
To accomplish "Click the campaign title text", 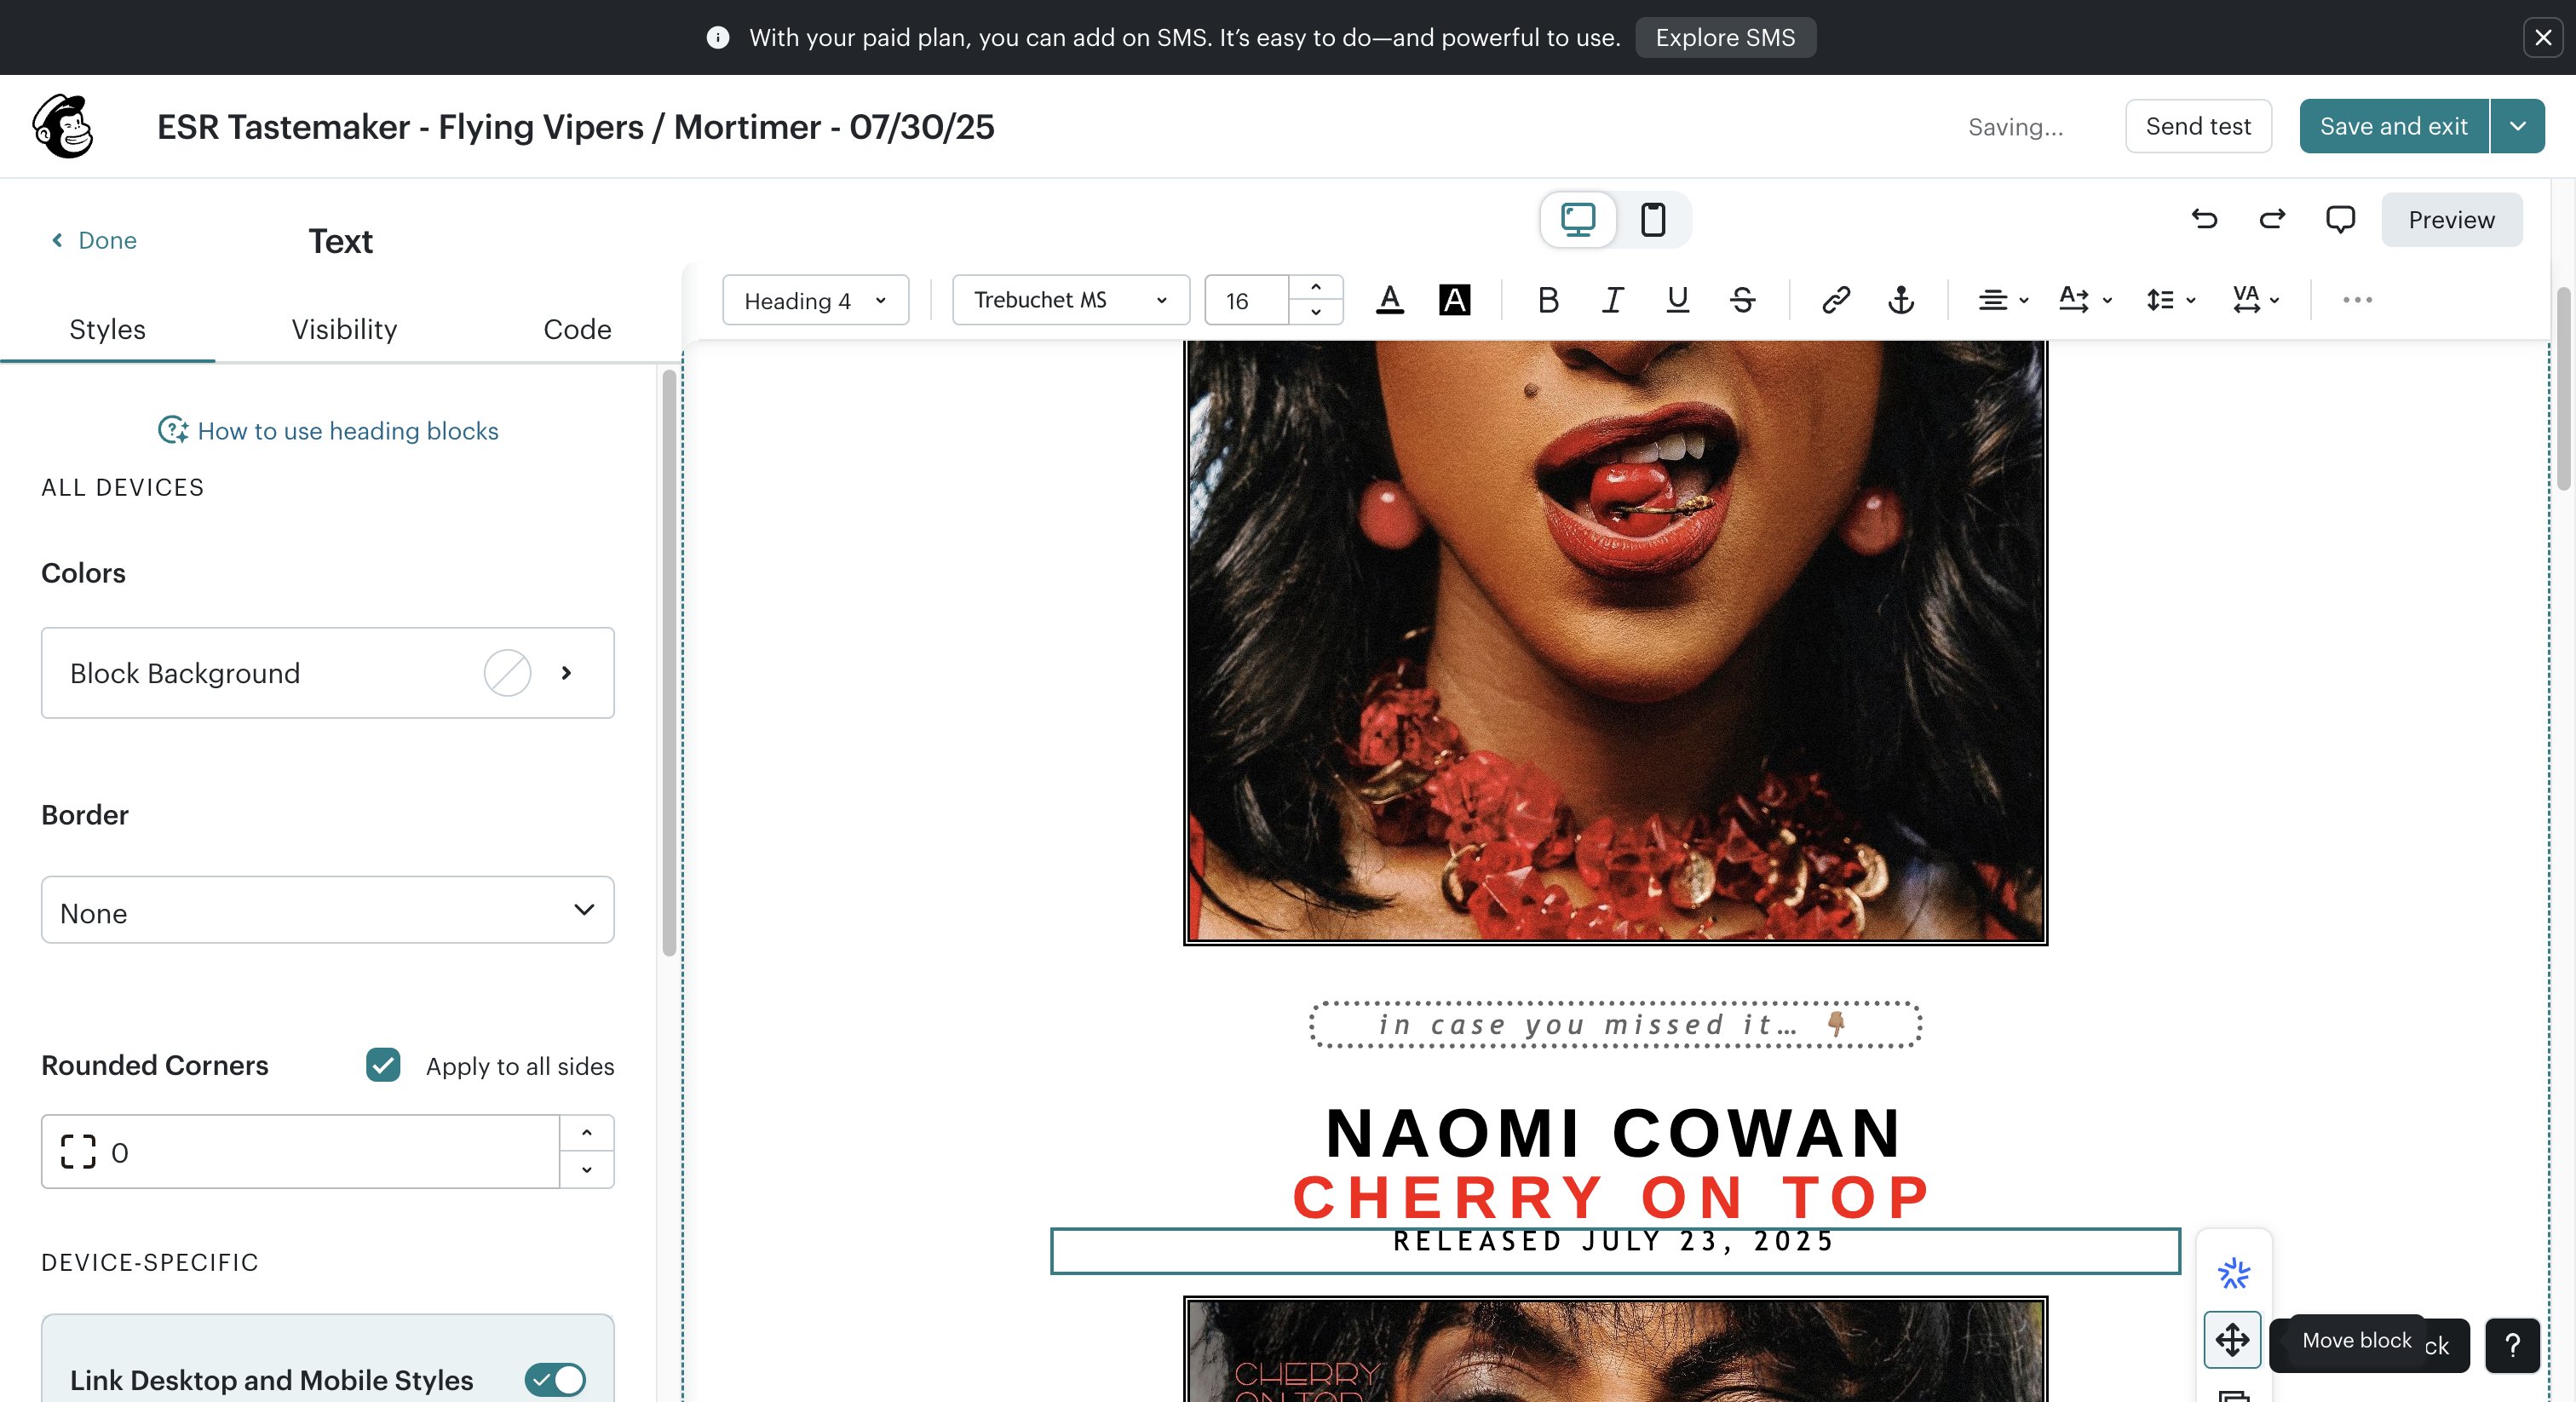I will pyautogui.click(x=576, y=127).
